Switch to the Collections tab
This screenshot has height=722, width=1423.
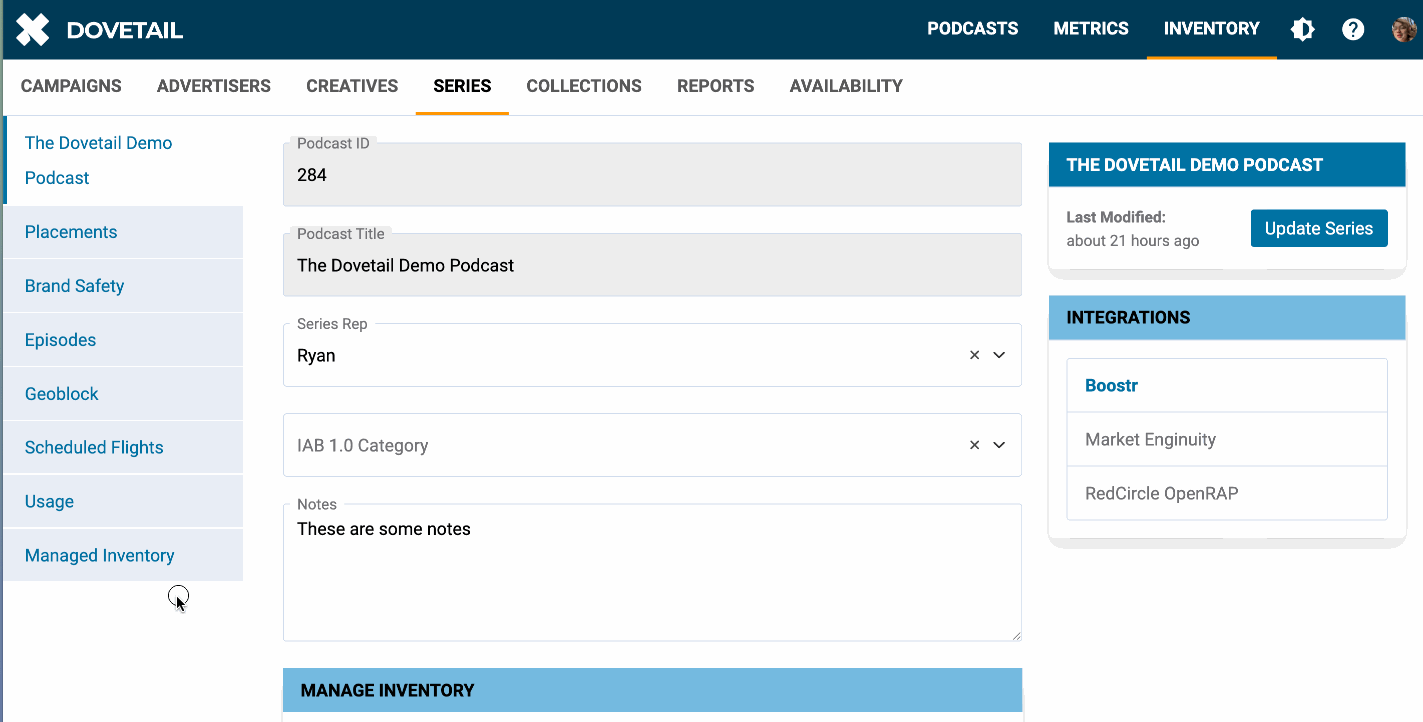point(584,86)
